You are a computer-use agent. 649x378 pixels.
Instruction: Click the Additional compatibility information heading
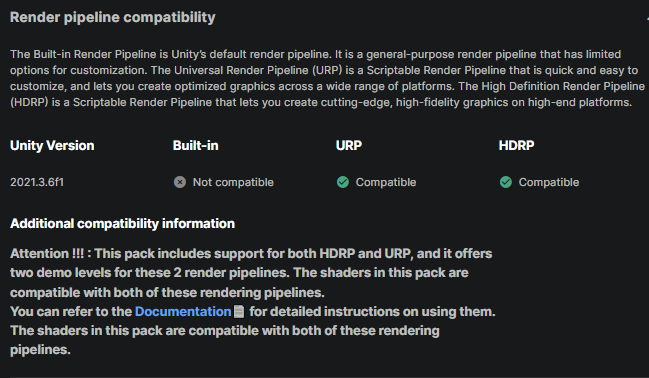[x=122, y=224]
